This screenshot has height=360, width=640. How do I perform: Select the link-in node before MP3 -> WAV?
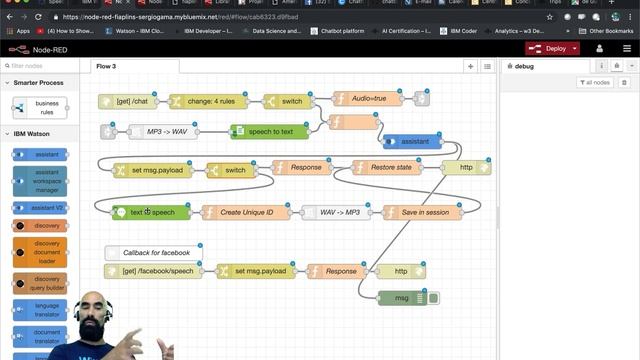108,132
